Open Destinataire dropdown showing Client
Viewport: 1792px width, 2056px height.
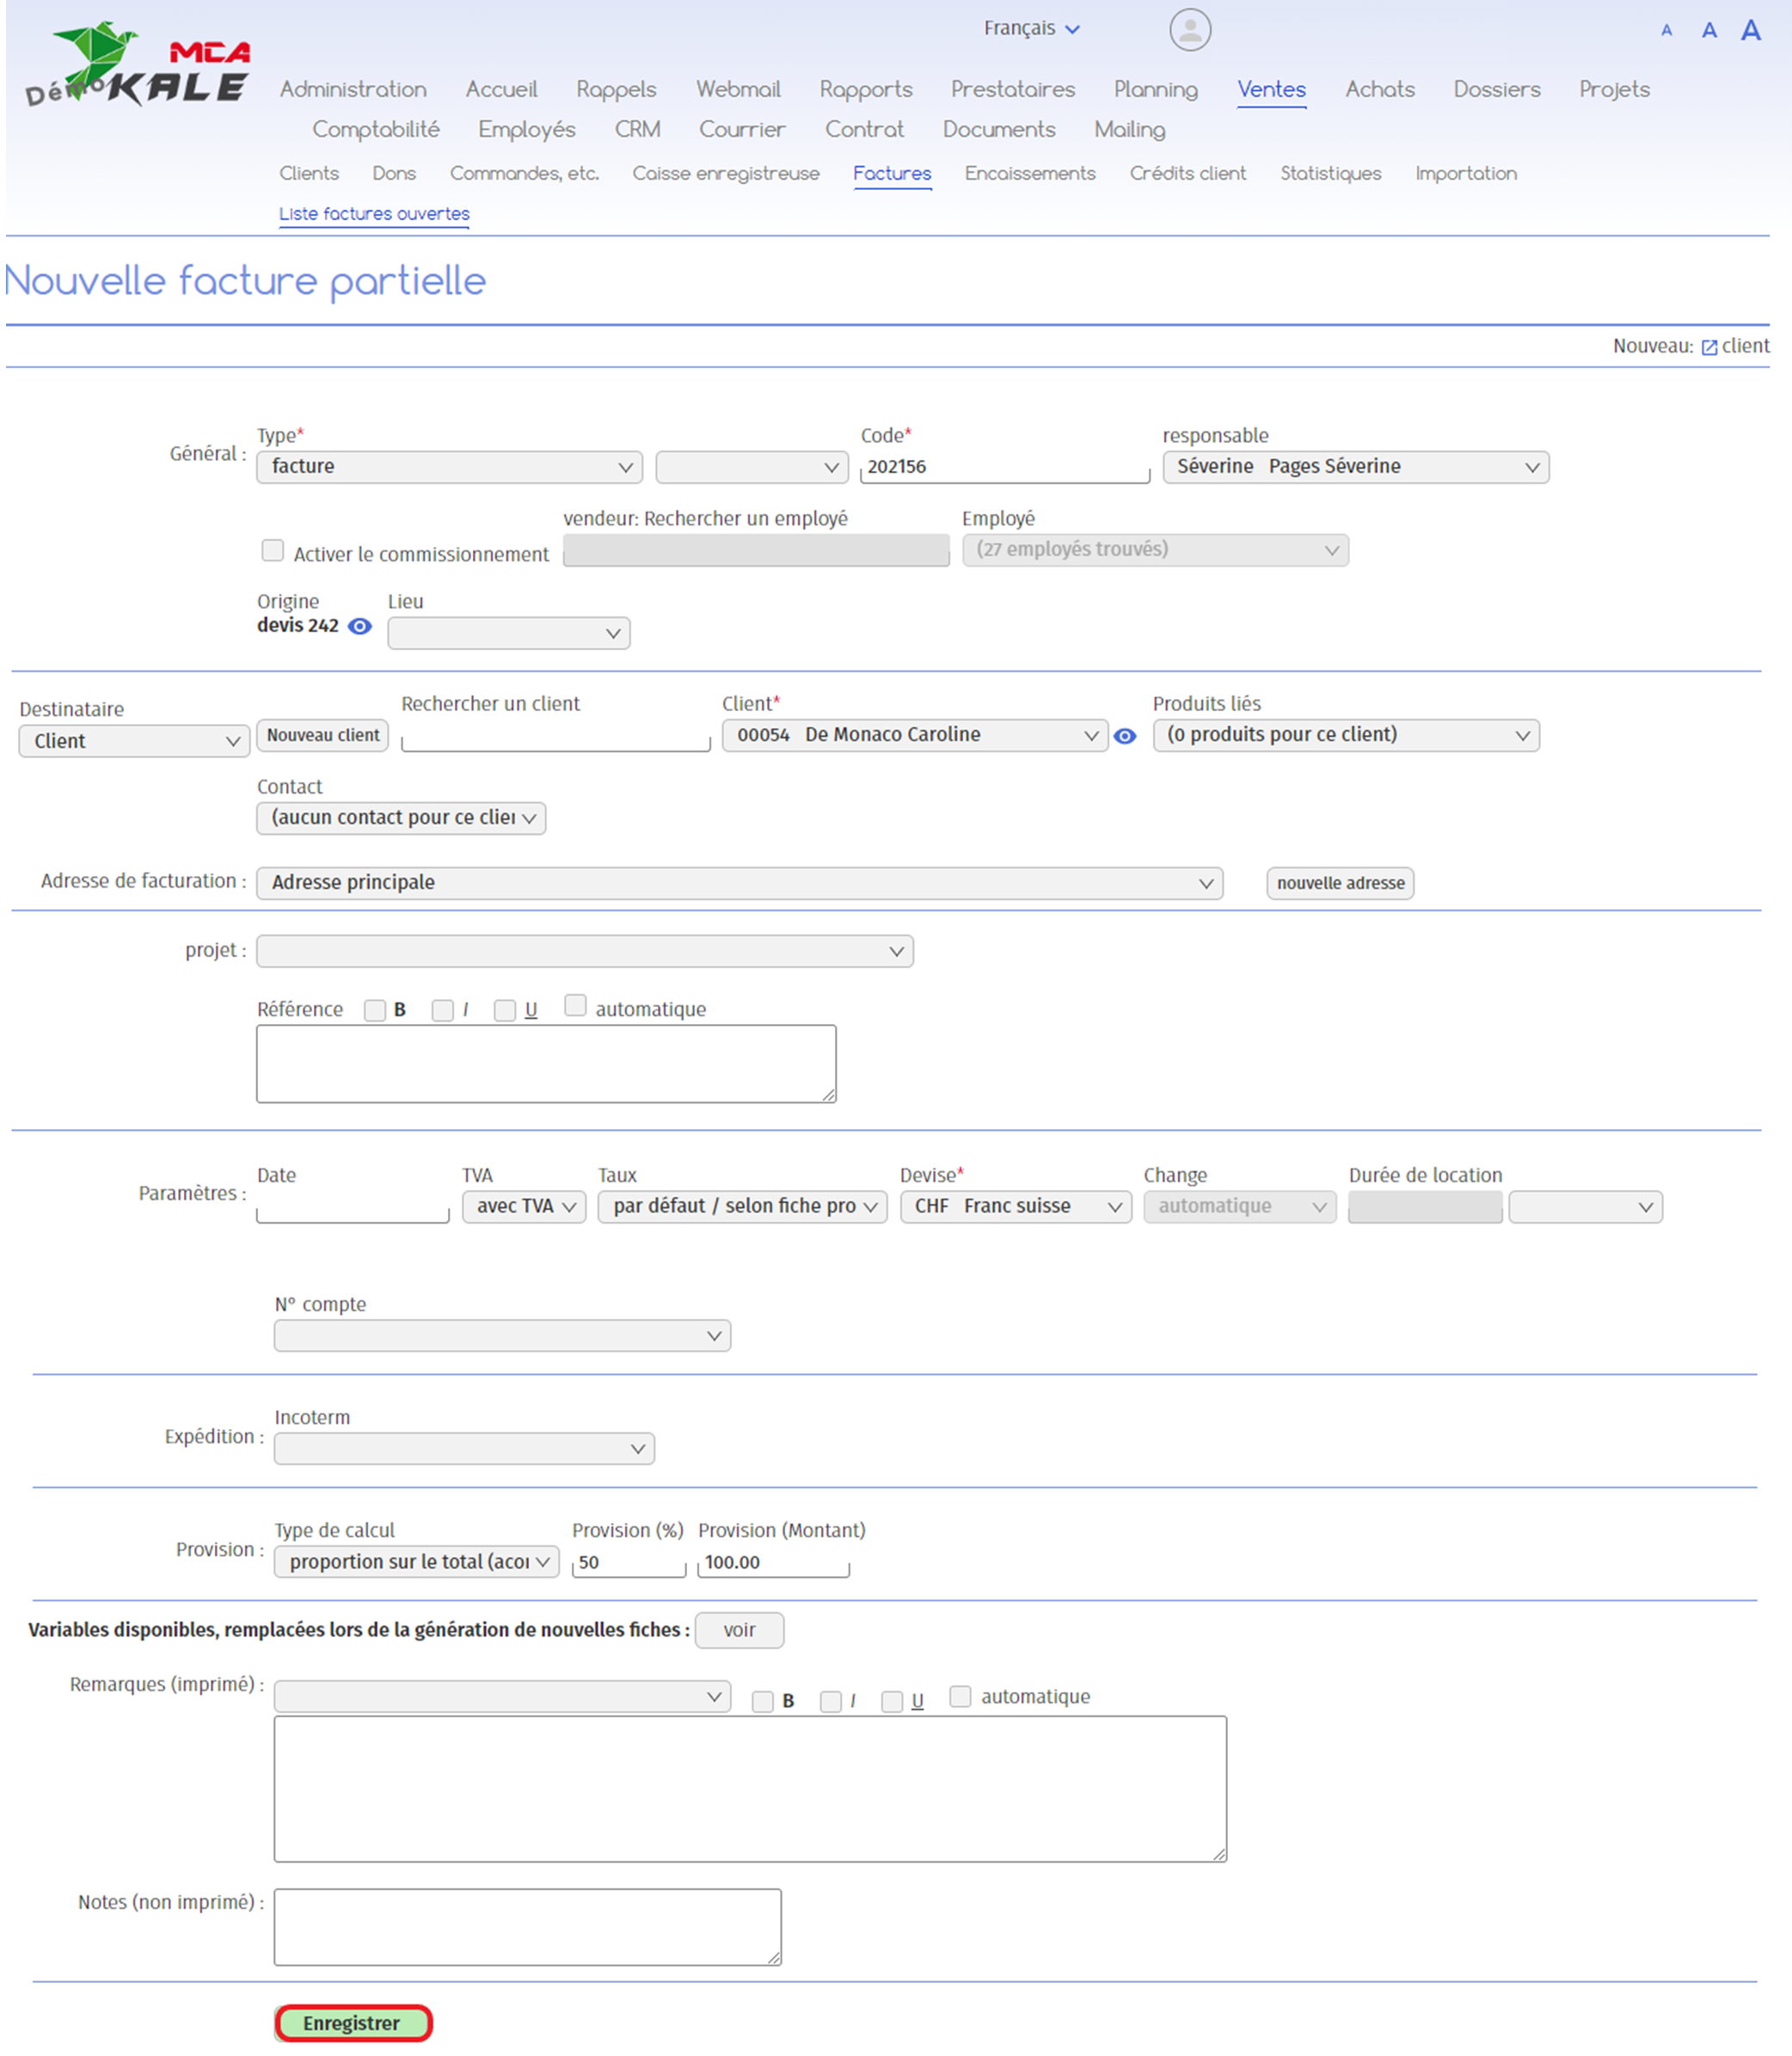134,741
